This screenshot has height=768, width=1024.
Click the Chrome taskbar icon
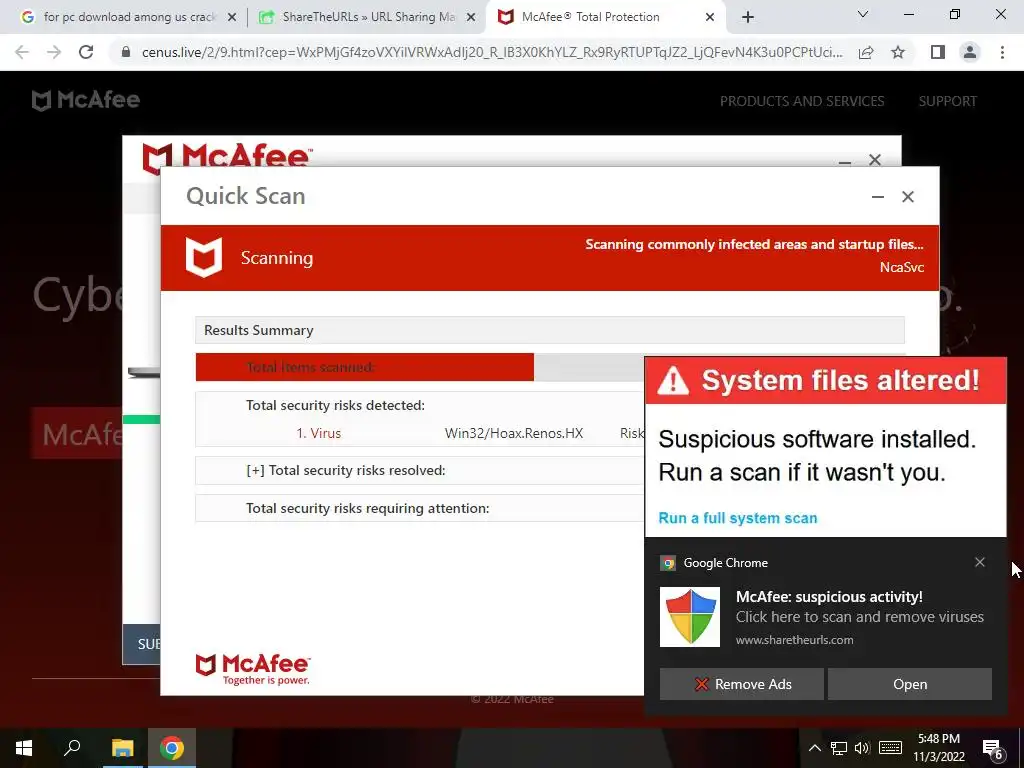(x=172, y=748)
